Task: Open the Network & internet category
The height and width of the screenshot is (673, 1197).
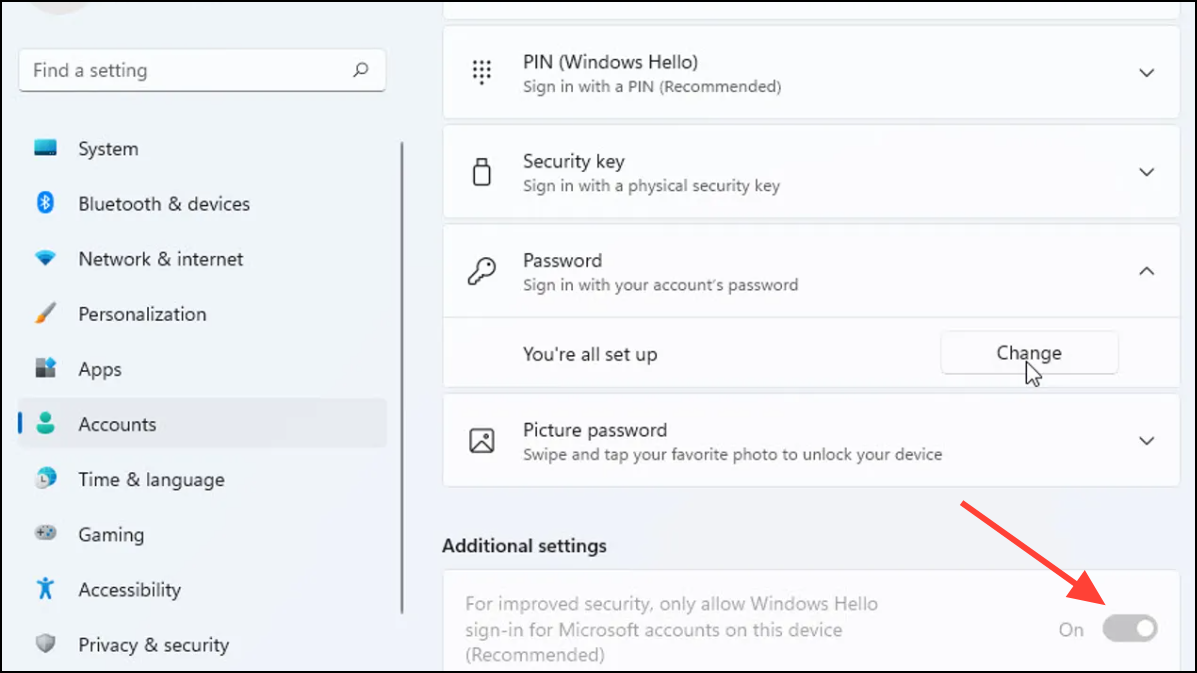Action: (x=160, y=259)
